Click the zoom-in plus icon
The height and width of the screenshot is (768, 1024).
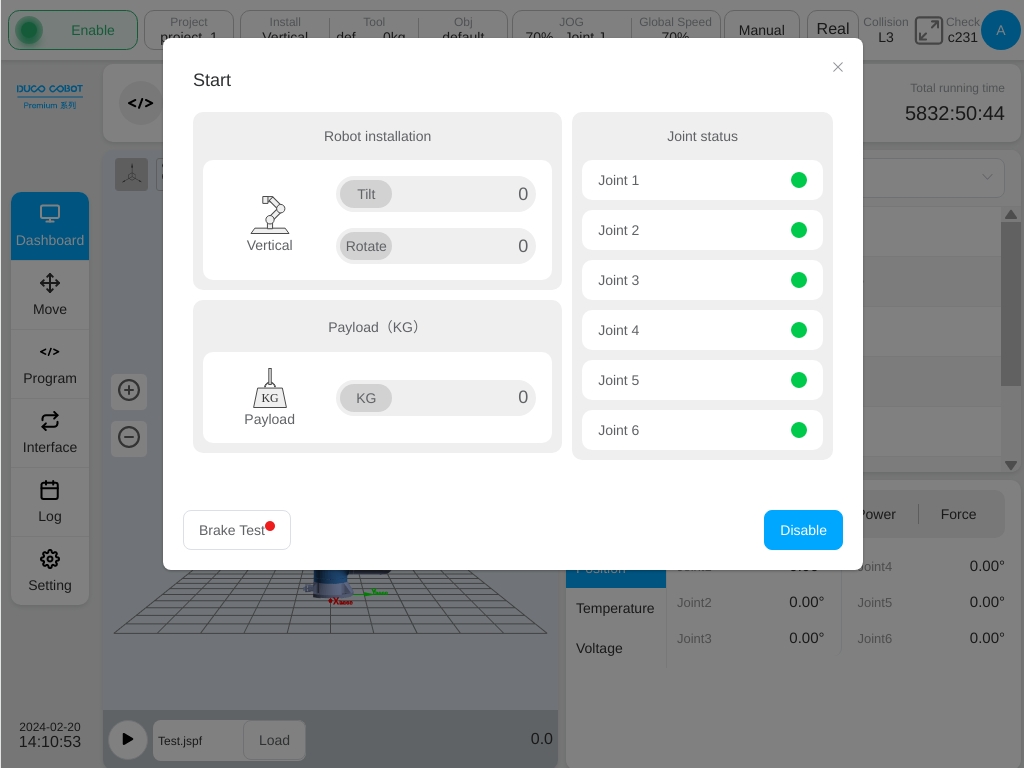[129, 391]
